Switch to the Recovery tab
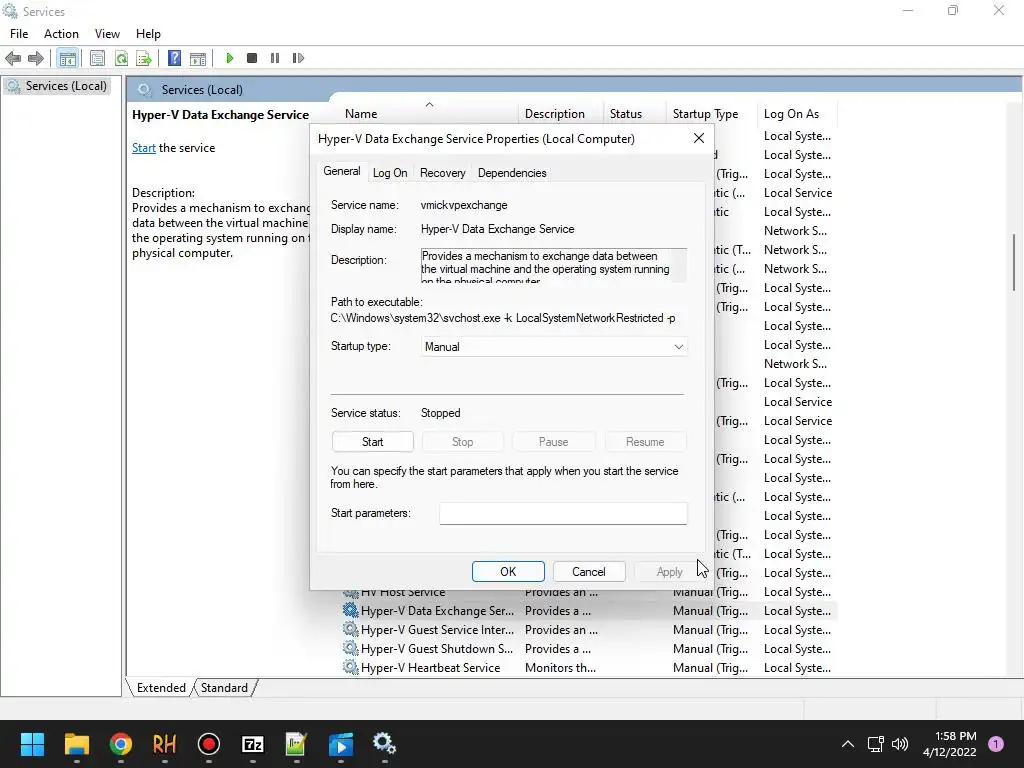 pyautogui.click(x=443, y=173)
